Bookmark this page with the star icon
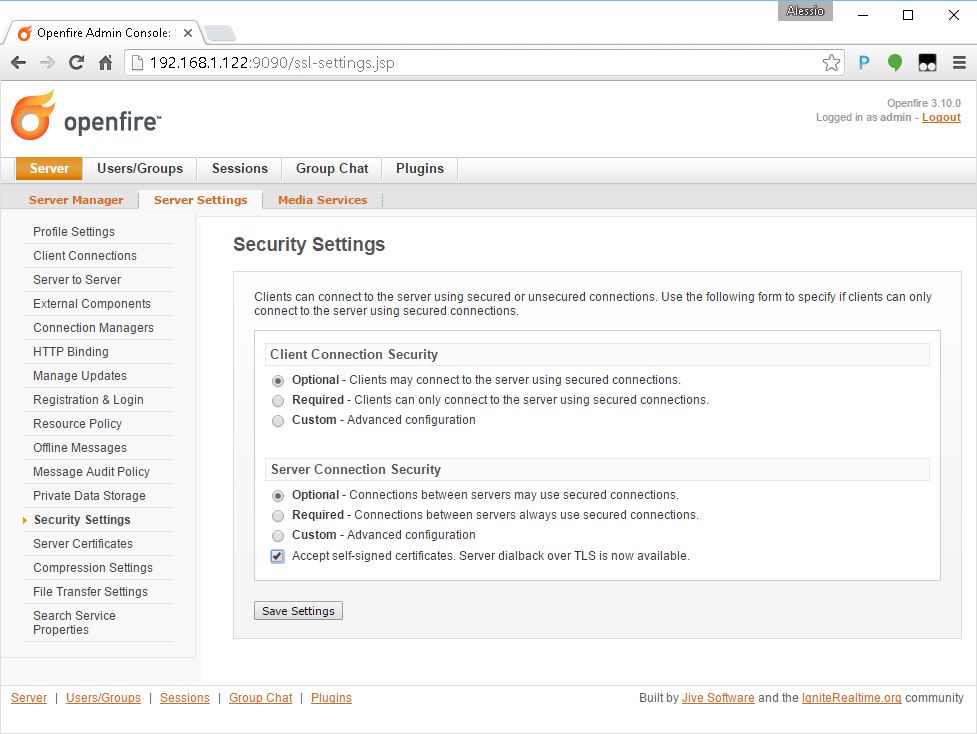This screenshot has height=734, width=977. click(x=831, y=63)
